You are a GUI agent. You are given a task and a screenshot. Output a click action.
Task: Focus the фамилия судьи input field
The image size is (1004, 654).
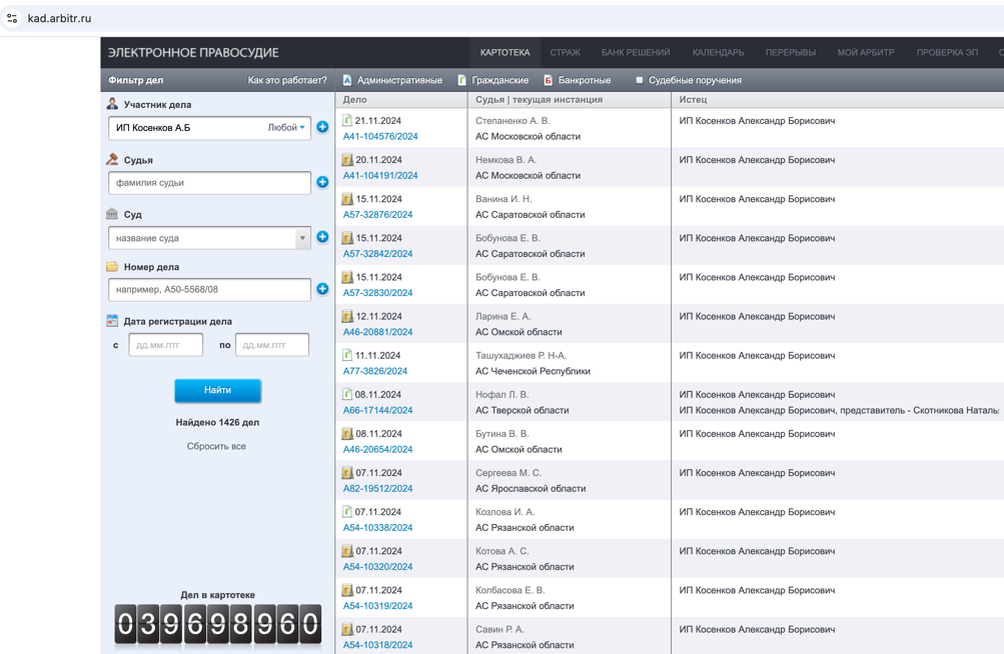(209, 183)
